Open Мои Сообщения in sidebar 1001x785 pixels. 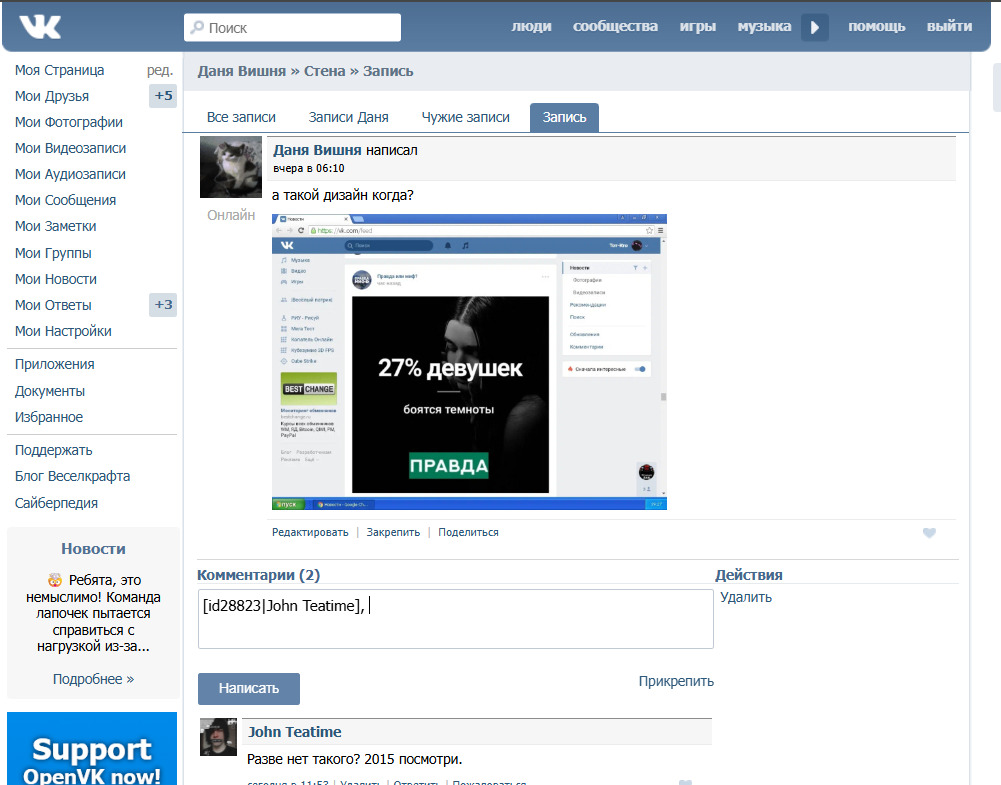(65, 200)
